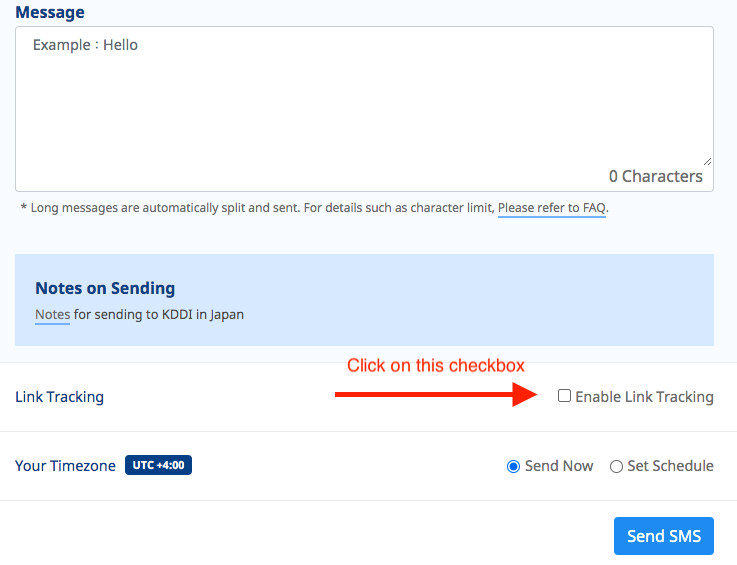This screenshot has width=737, height=565.
Task: Click the Send Now label text
Action: point(559,466)
